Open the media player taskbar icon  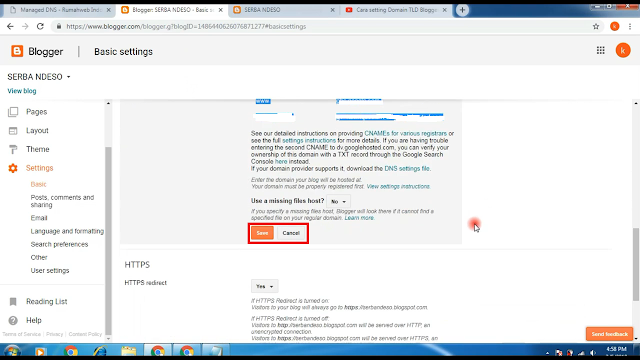40,351
